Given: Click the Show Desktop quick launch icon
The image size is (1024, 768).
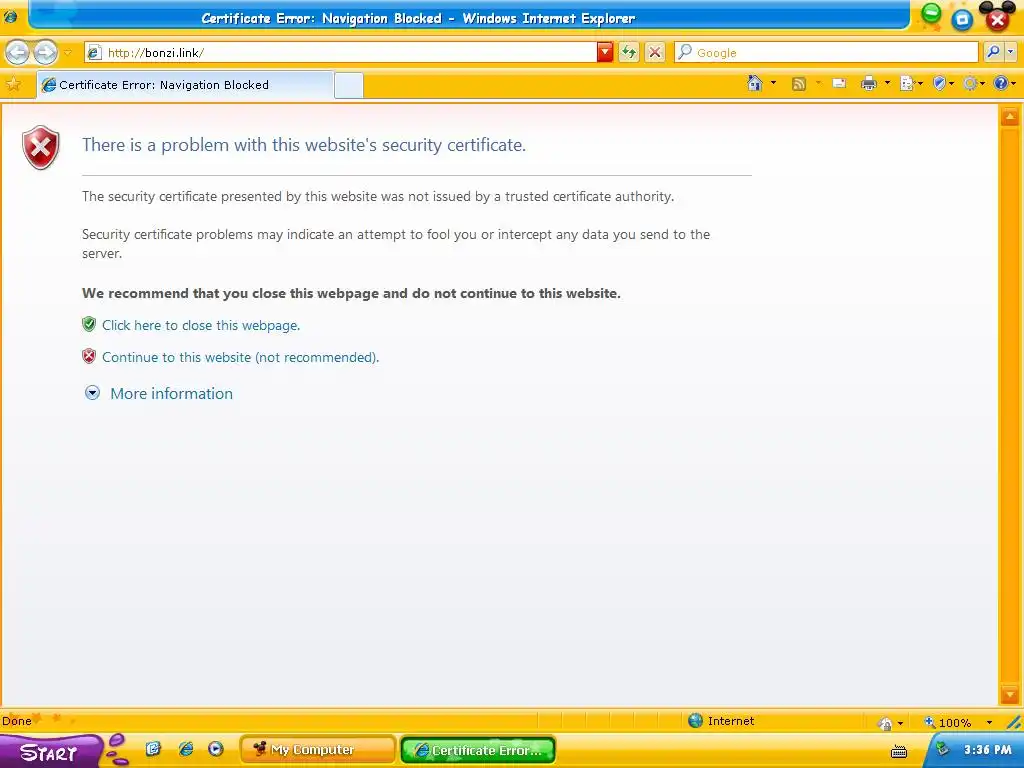Looking at the screenshot, I should pyautogui.click(x=153, y=748).
